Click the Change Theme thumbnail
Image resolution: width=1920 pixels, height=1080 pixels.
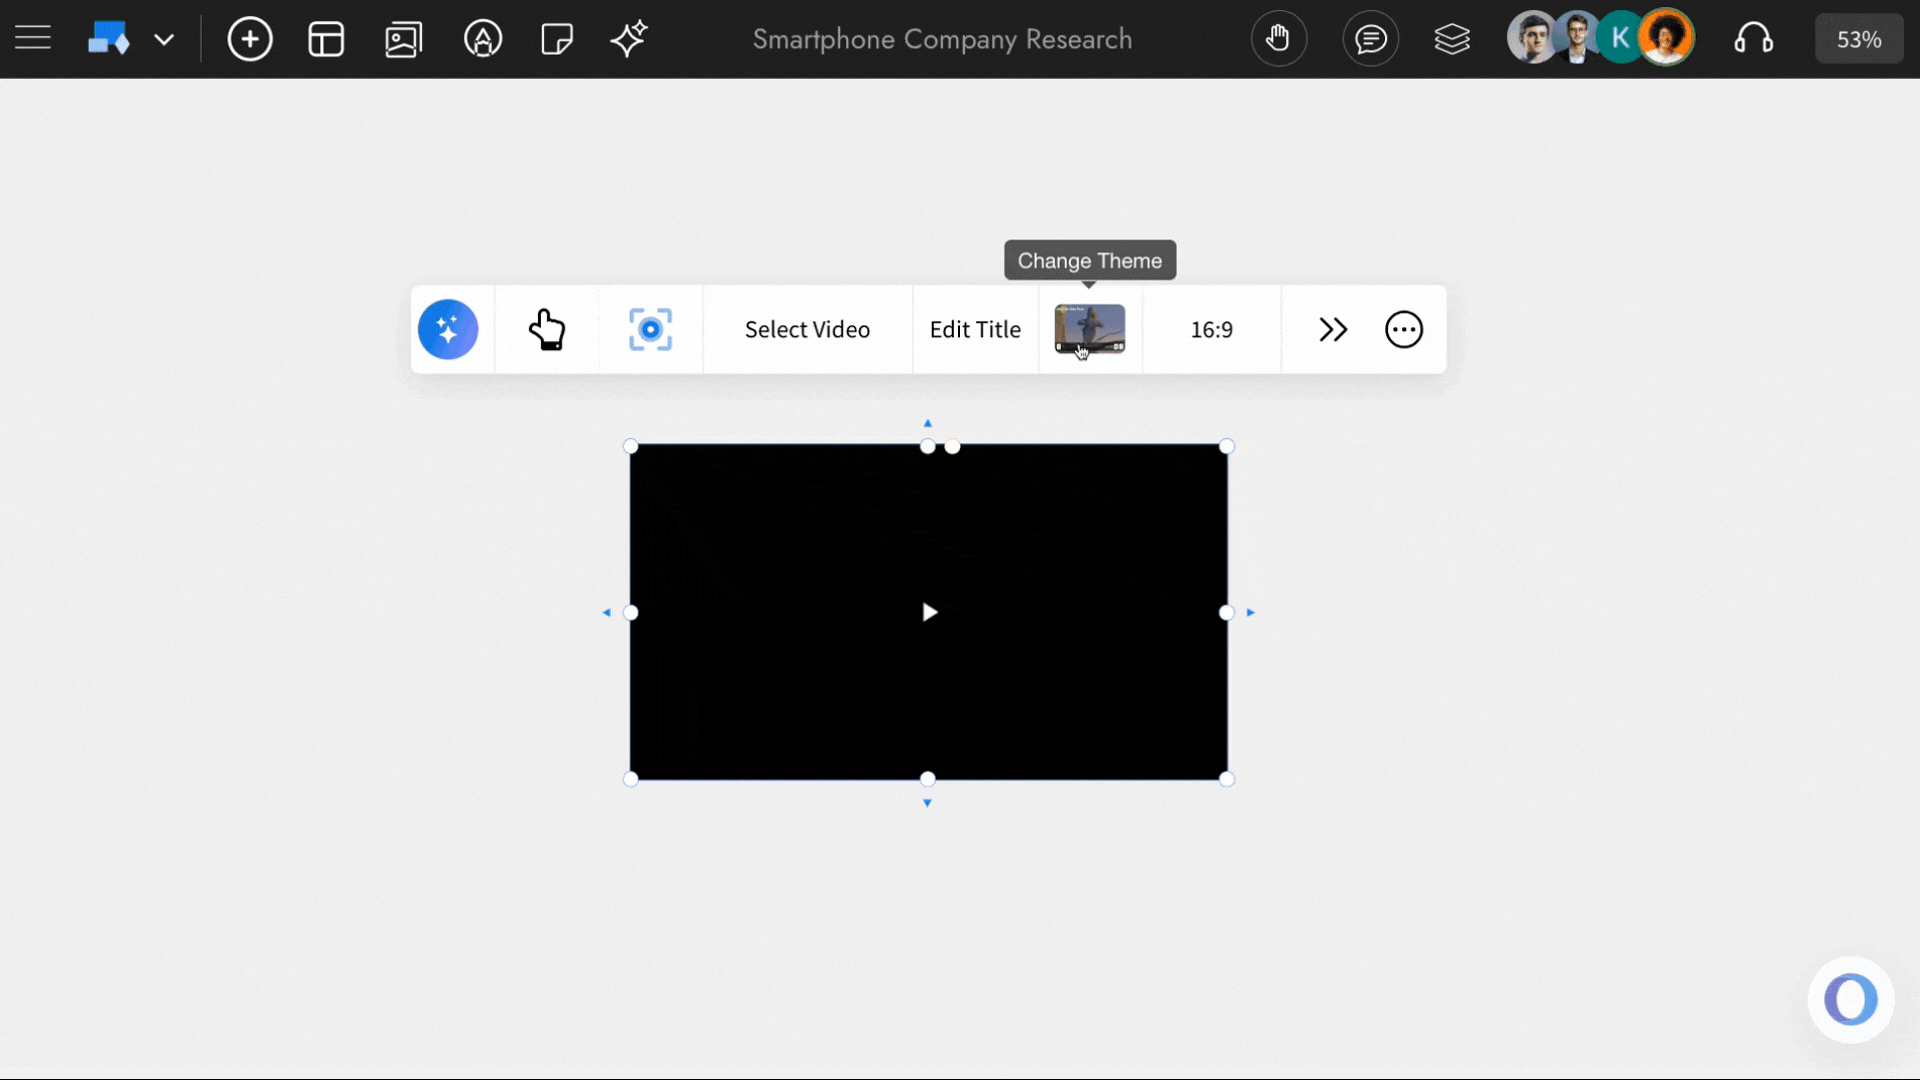click(x=1089, y=329)
